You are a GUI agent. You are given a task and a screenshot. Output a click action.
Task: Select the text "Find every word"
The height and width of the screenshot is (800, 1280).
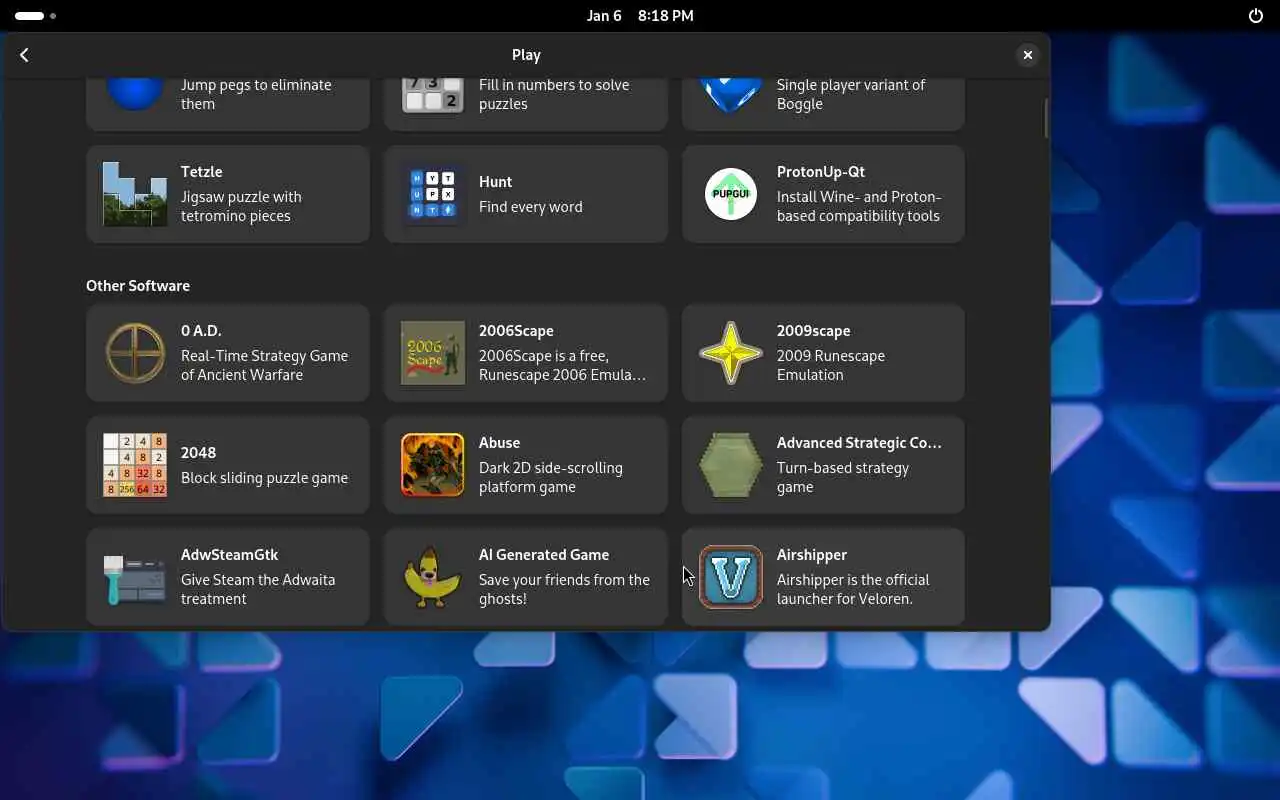click(530, 207)
